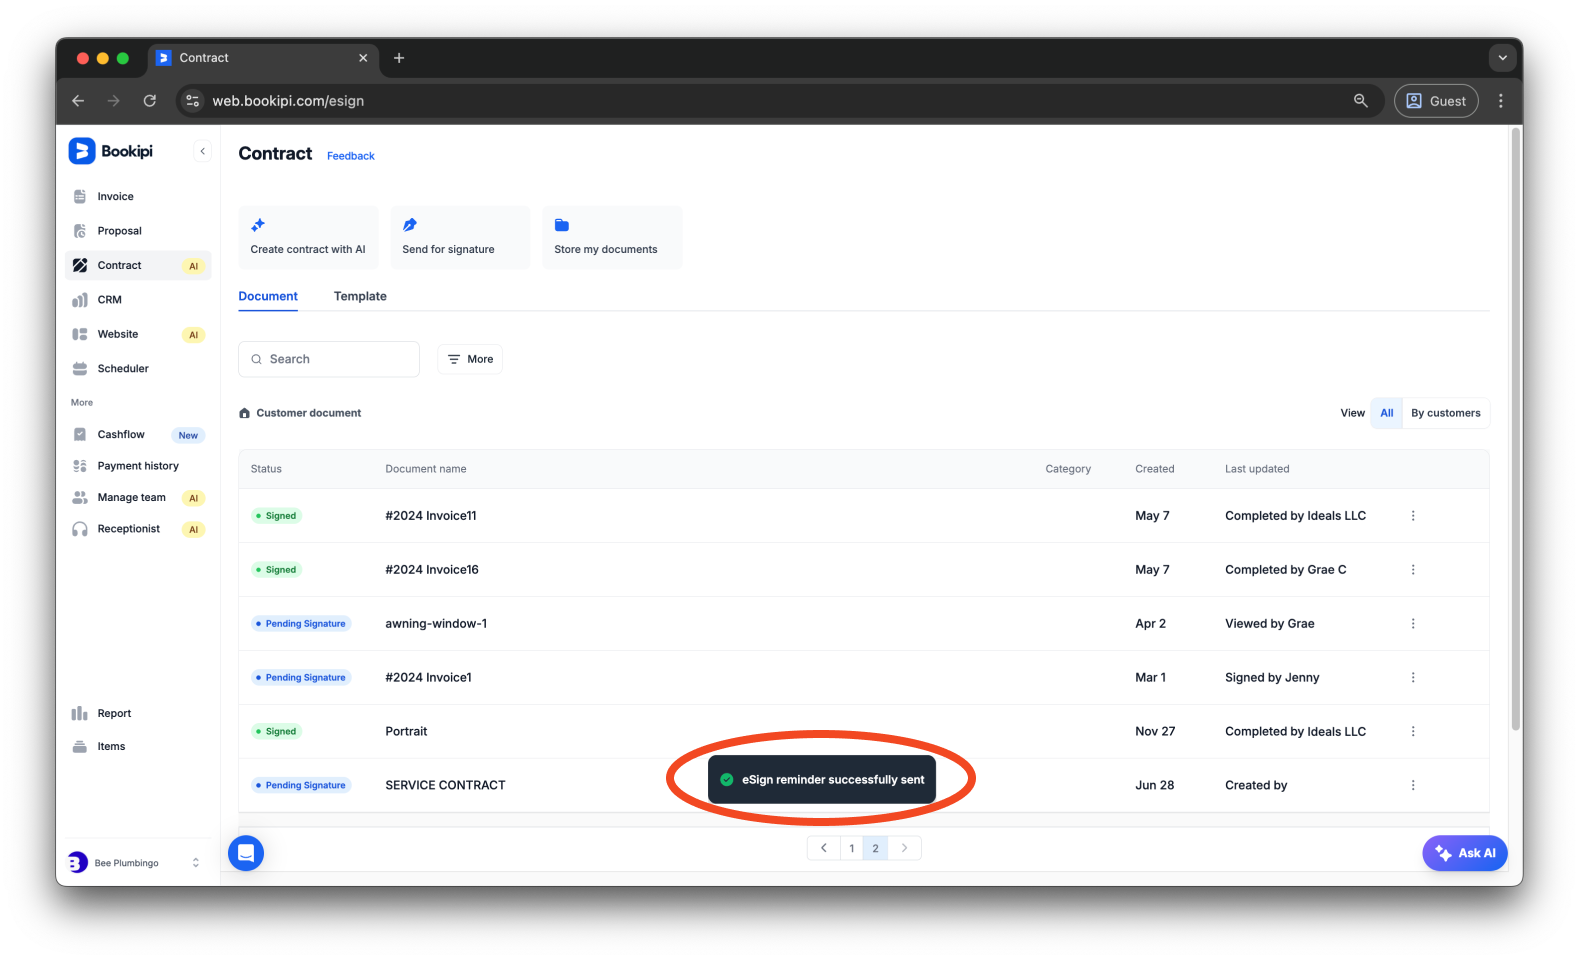Switch to the Template tab
This screenshot has width=1579, height=960.
pyautogui.click(x=360, y=296)
